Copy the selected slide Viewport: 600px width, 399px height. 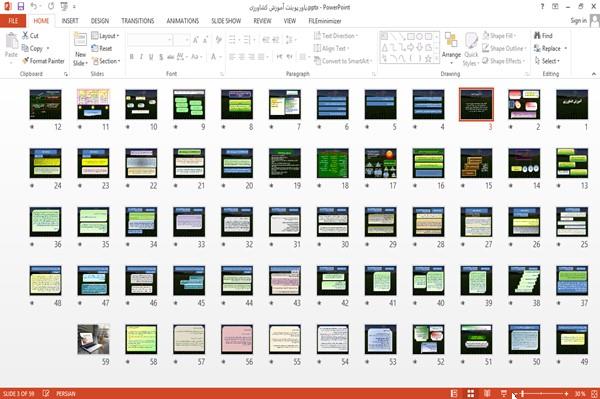(x=32, y=48)
